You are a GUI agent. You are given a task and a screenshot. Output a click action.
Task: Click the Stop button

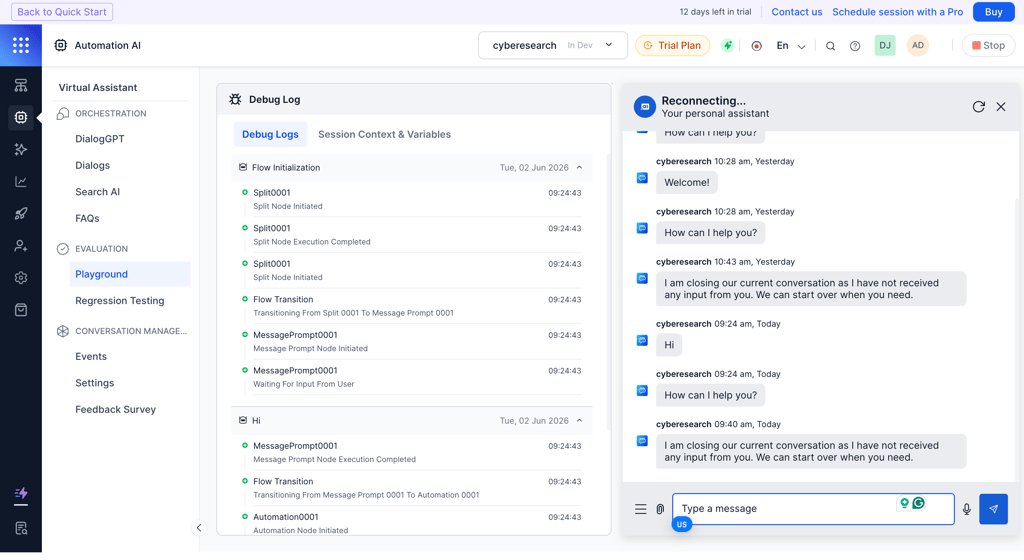(x=988, y=46)
